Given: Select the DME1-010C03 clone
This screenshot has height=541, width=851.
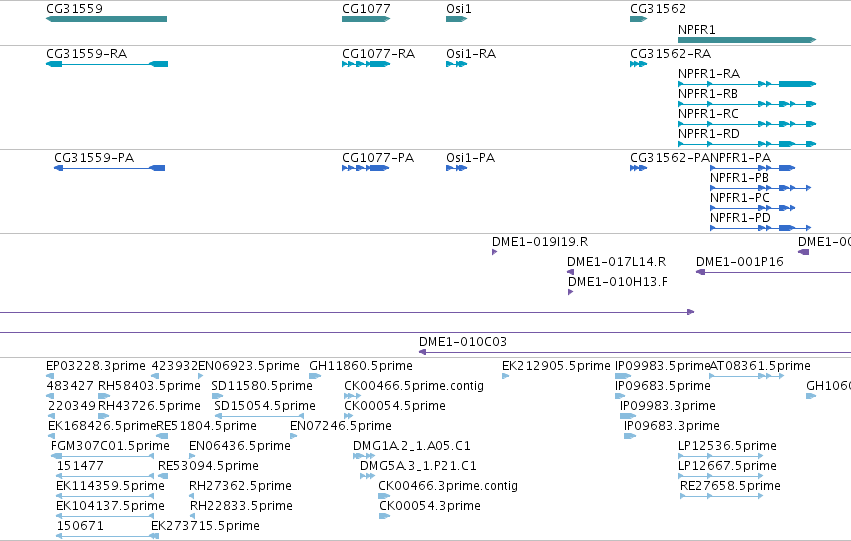Looking at the screenshot, I should click(x=635, y=352).
